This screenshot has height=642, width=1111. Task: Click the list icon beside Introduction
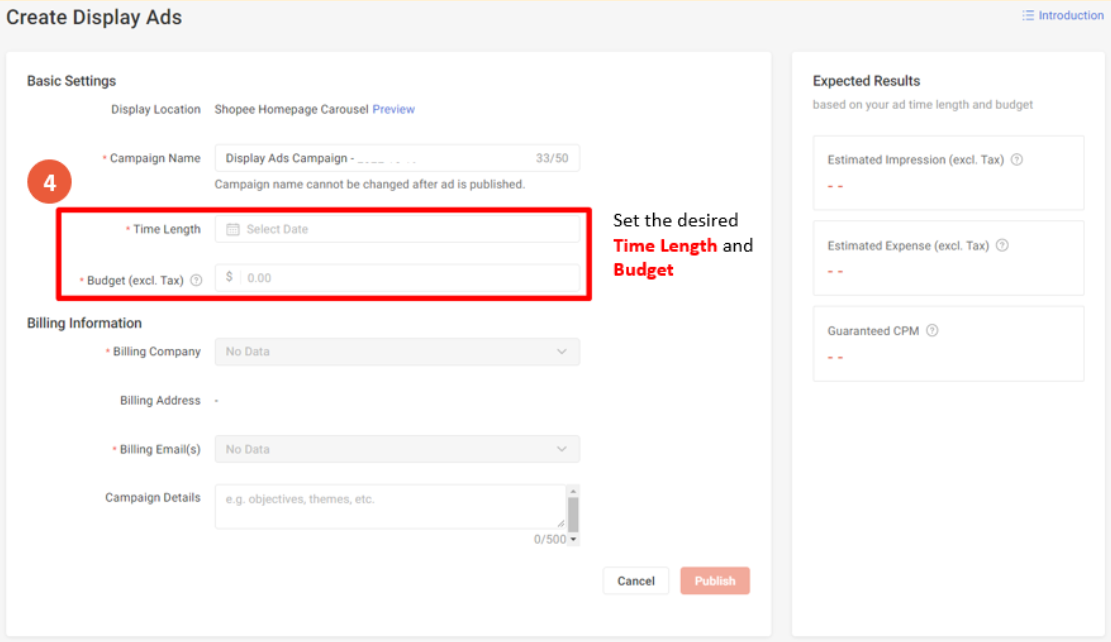[1026, 15]
